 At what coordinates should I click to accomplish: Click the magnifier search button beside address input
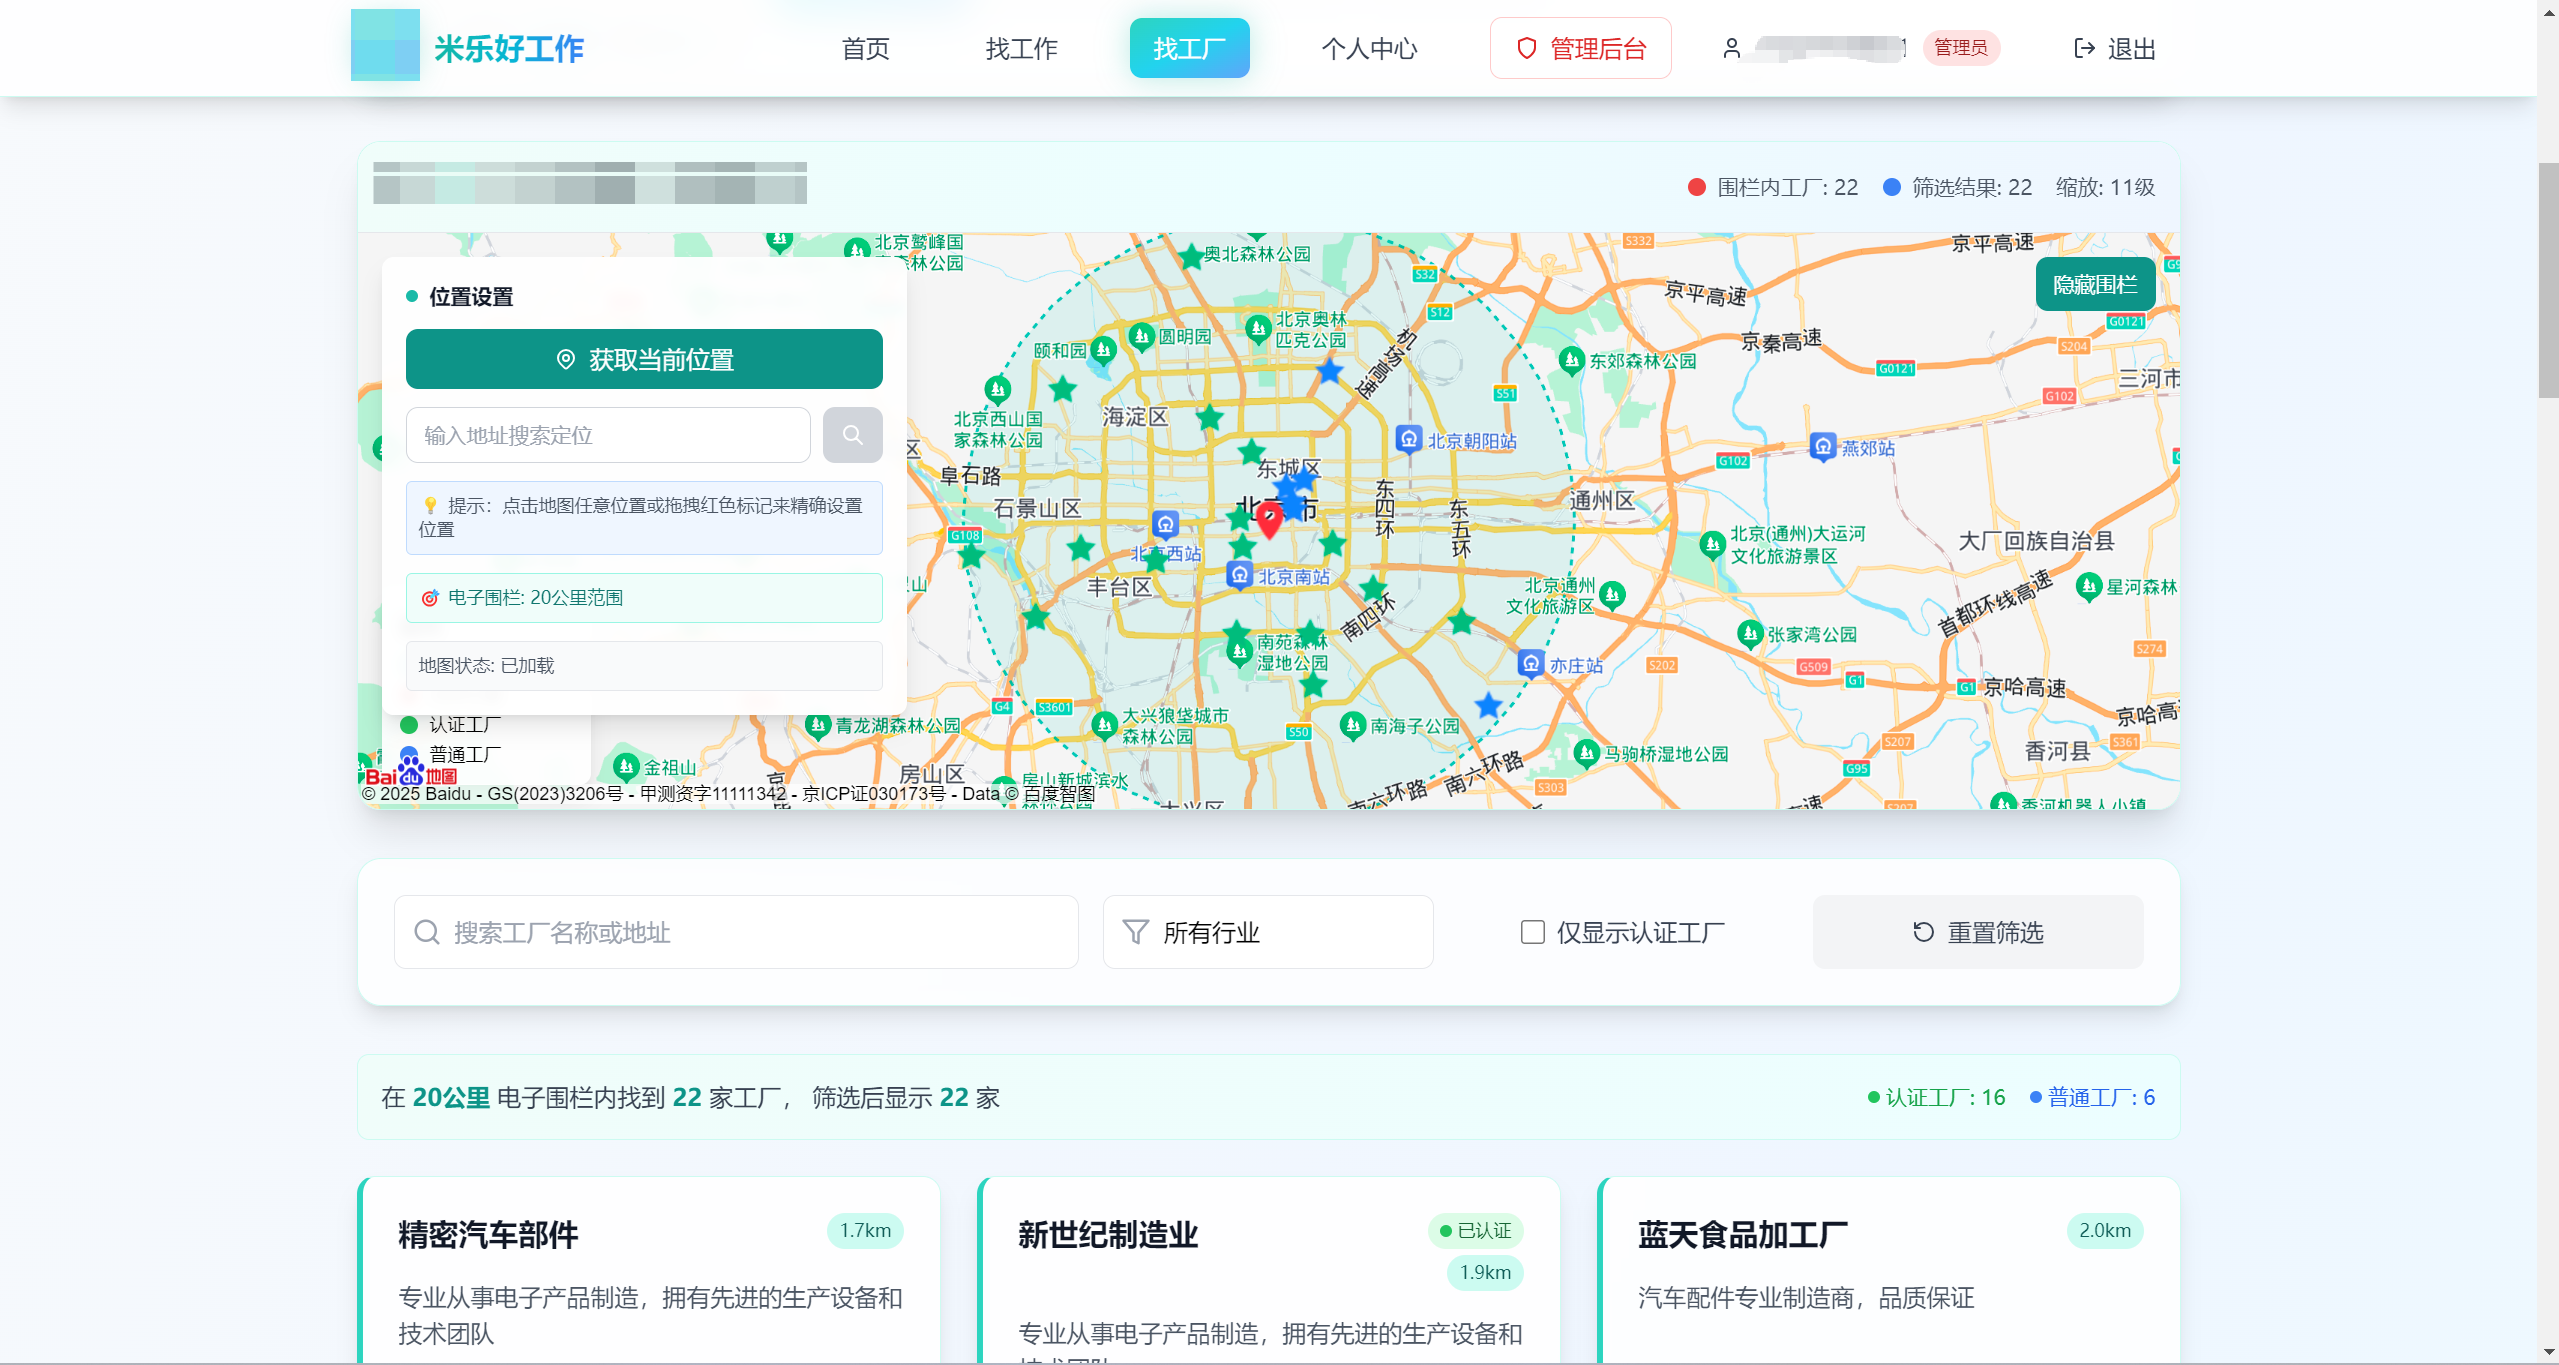(852, 435)
